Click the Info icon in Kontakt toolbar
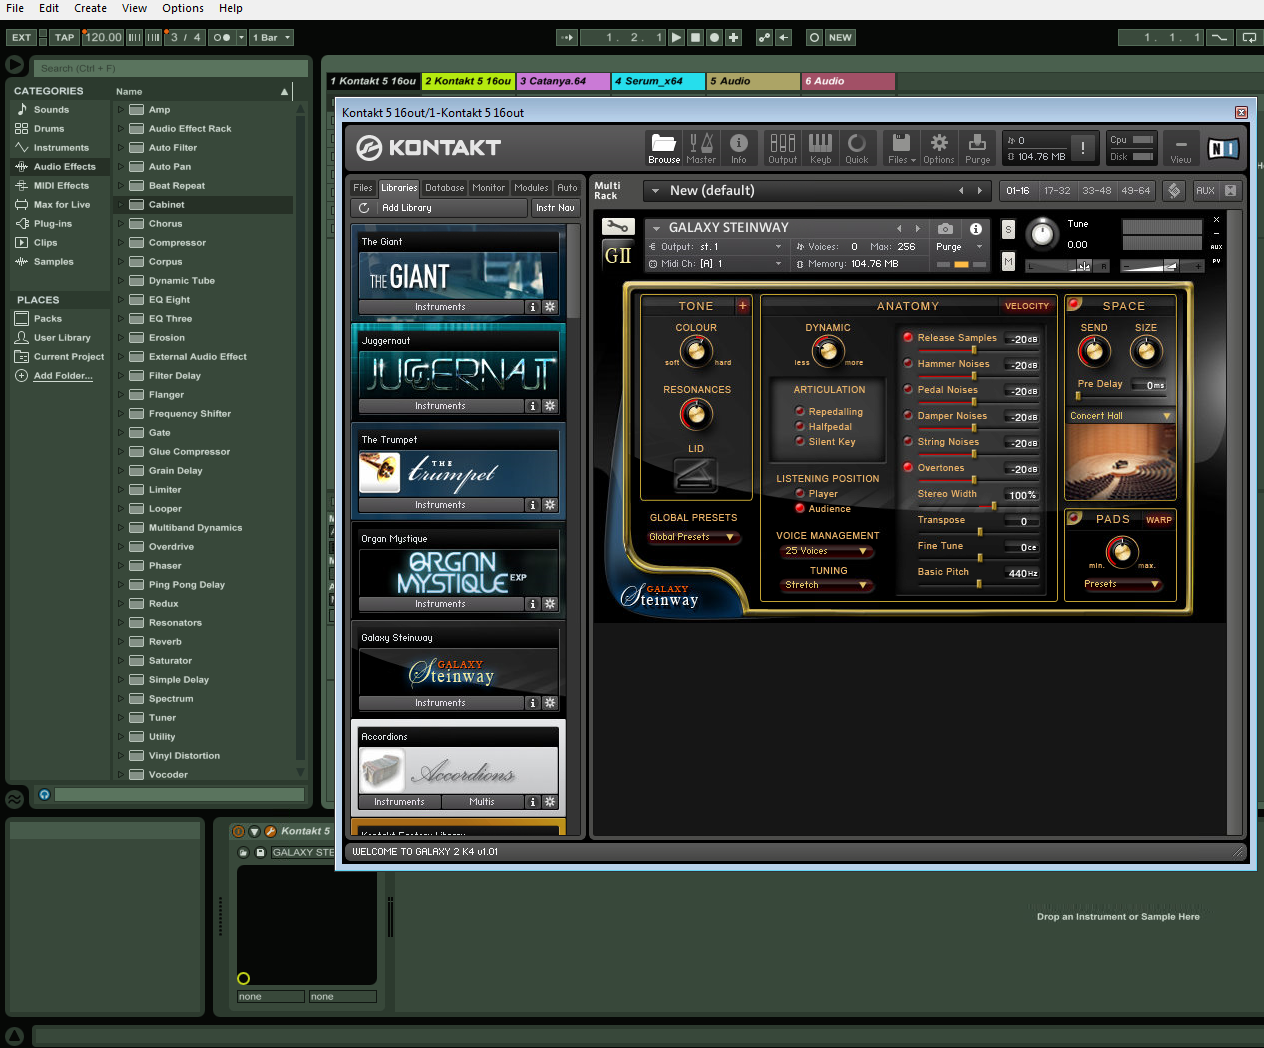1264x1048 pixels. tap(739, 148)
